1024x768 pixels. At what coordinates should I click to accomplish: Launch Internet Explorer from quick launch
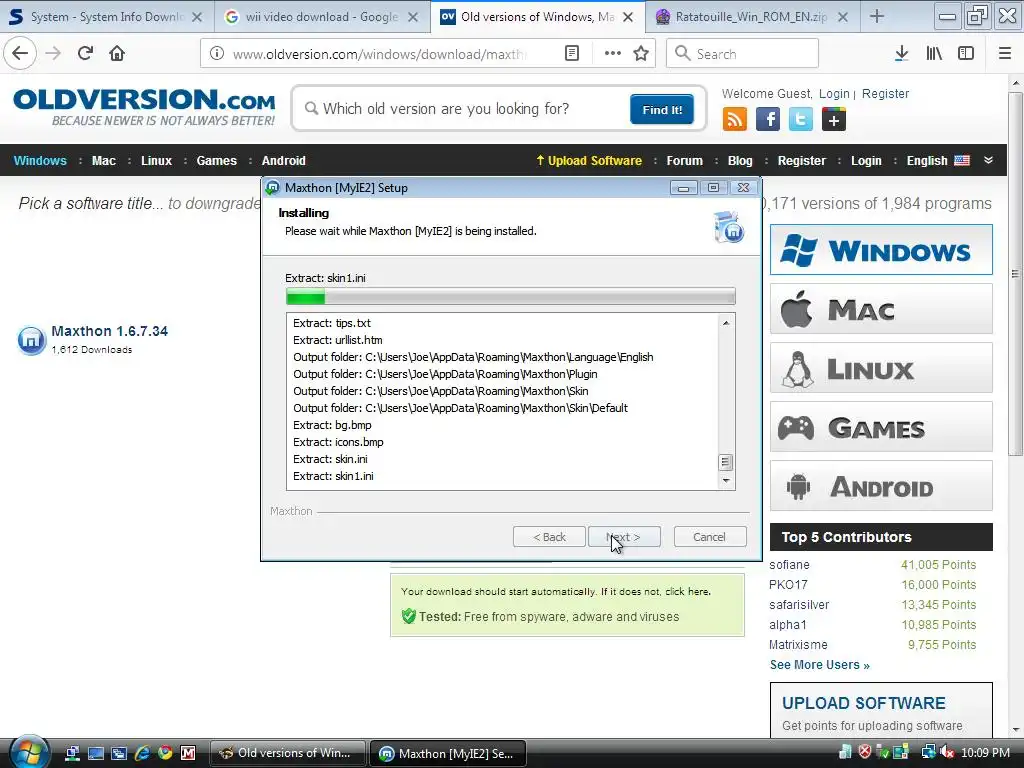(x=142, y=753)
